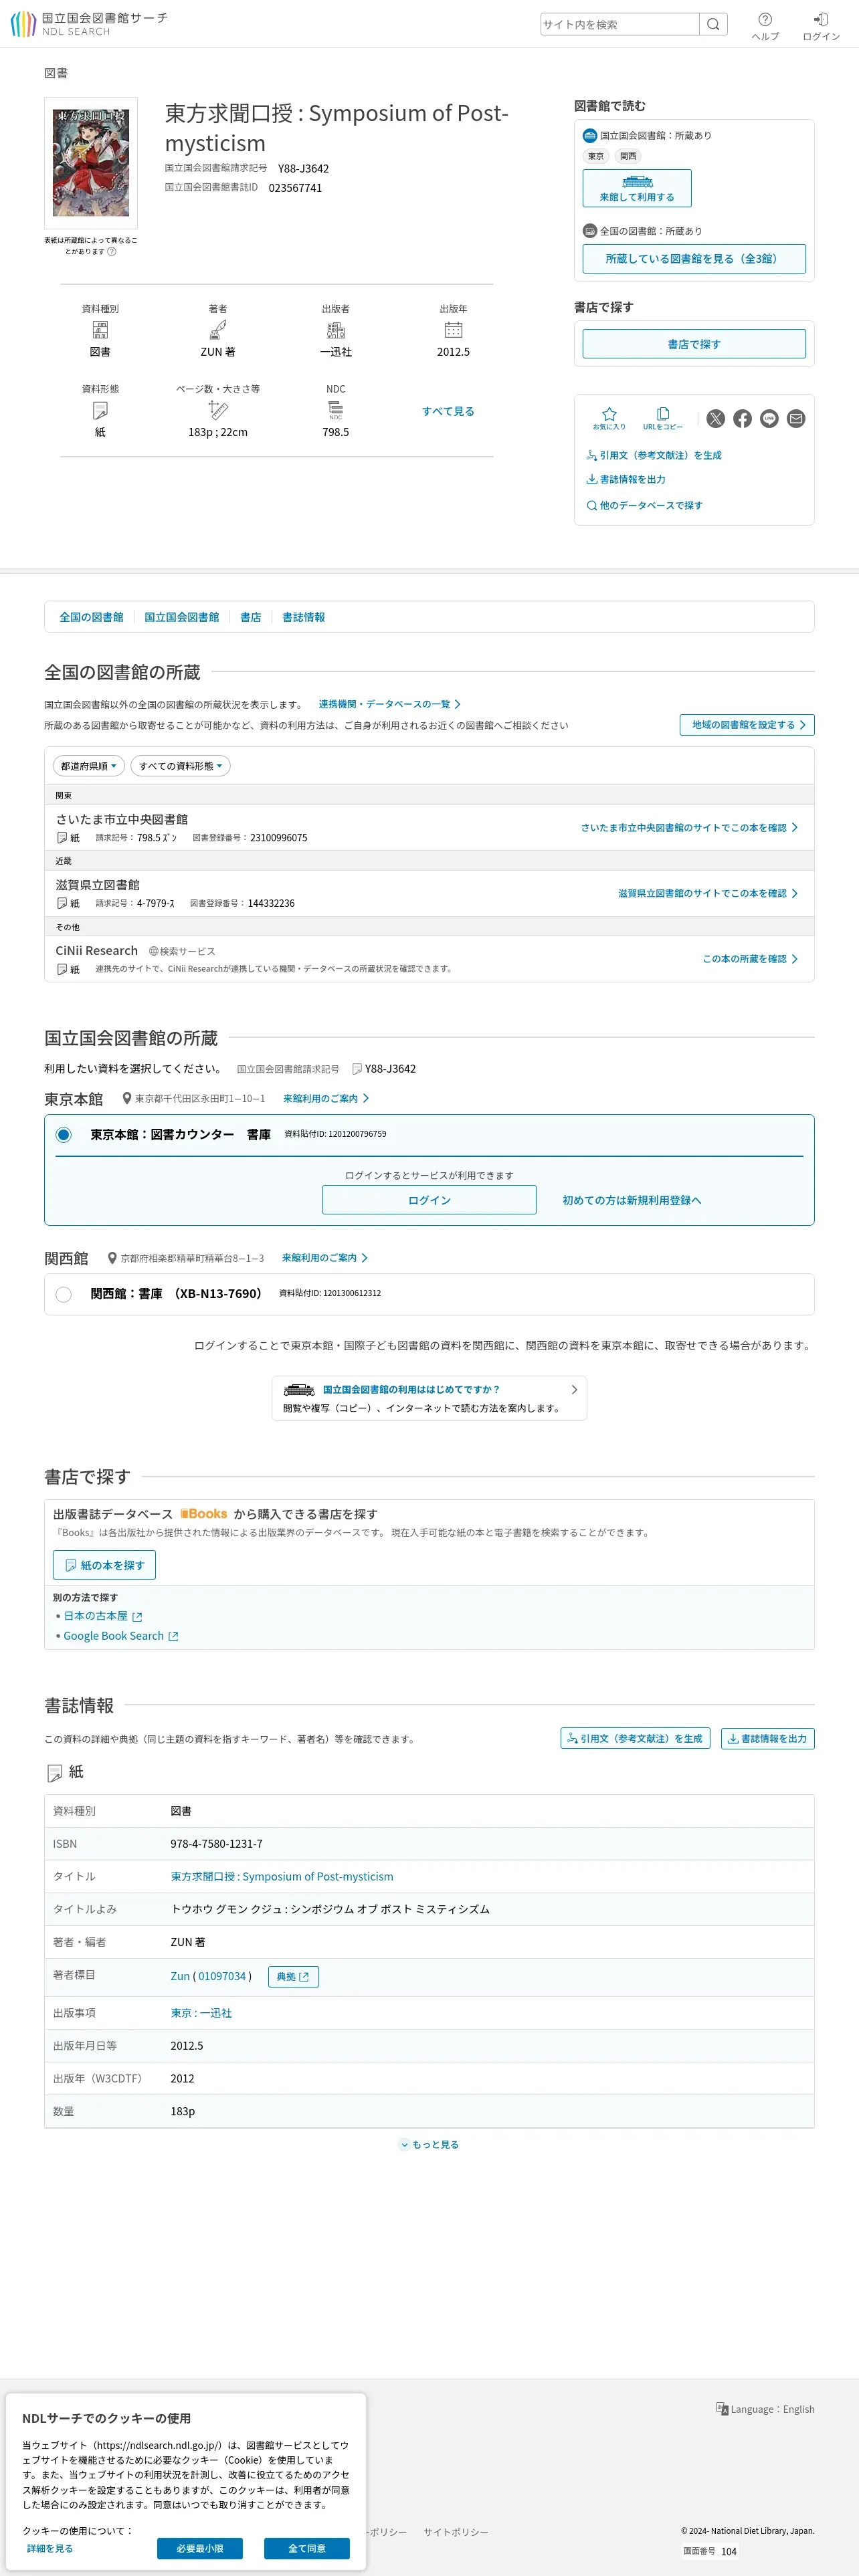Jump to the 全国の図書館 tab

click(x=91, y=617)
